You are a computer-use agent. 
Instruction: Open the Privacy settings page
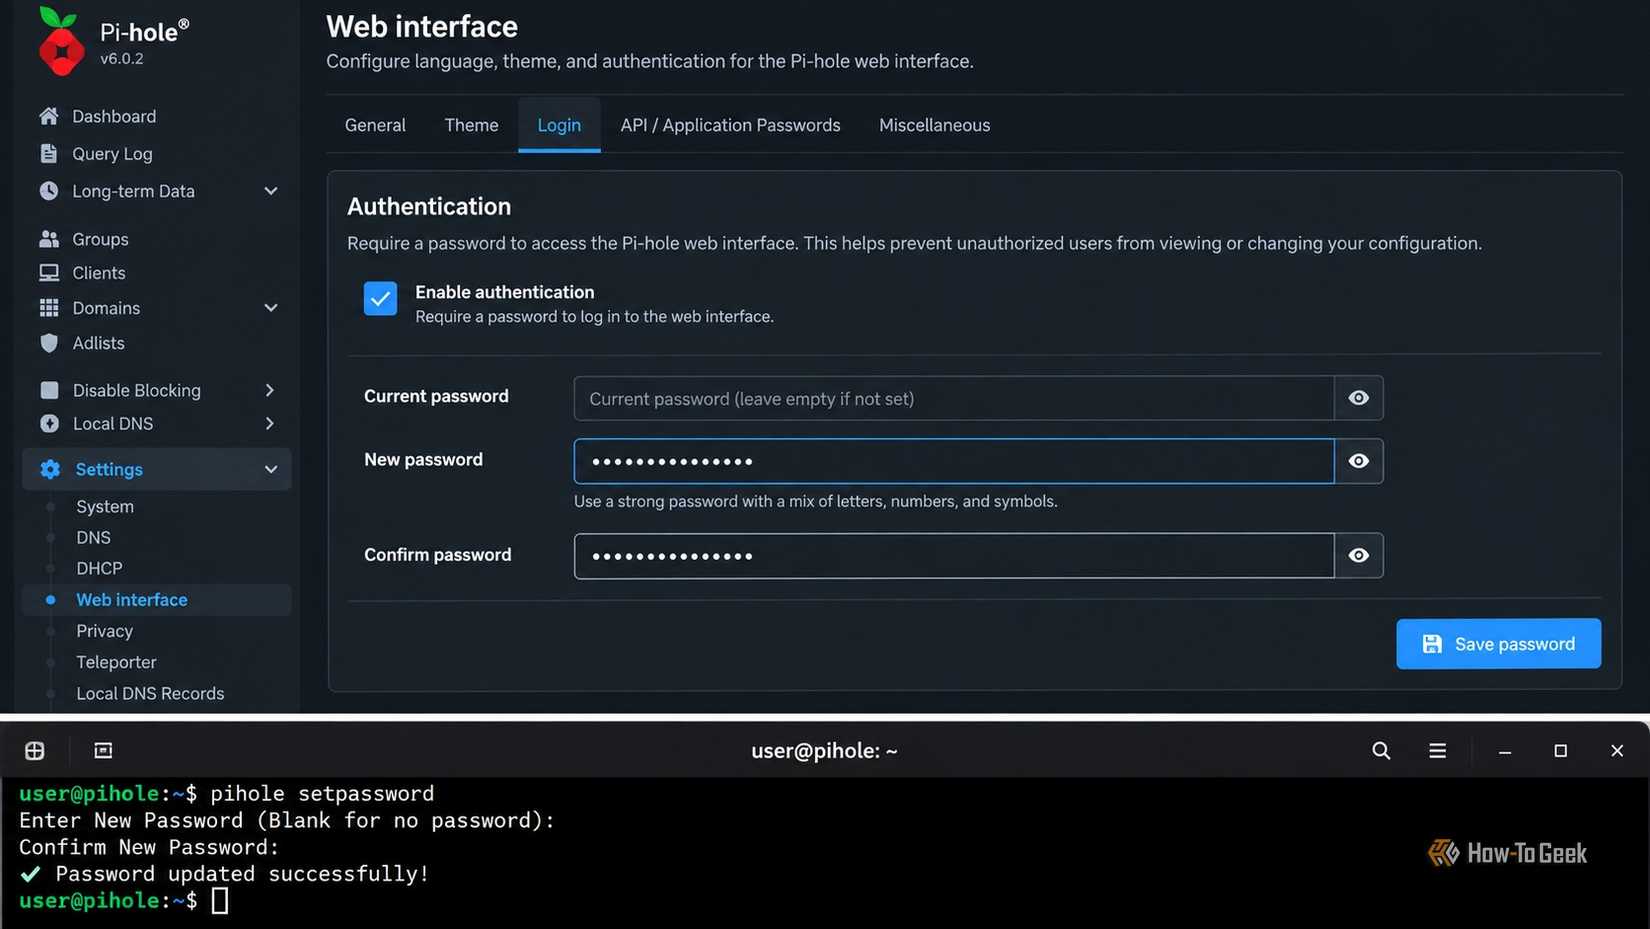point(104,631)
